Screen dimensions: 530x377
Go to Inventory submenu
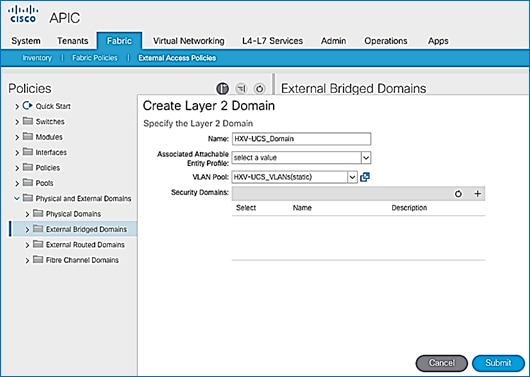coord(37,58)
